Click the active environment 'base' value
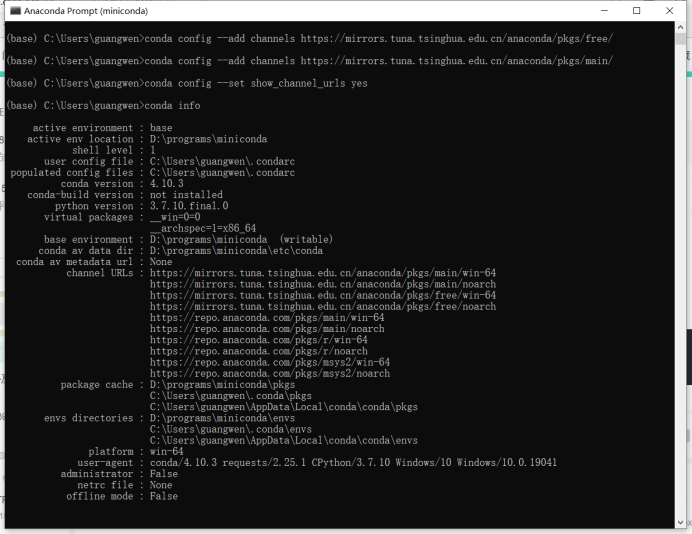This screenshot has width=692, height=534. tap(161, 128)
